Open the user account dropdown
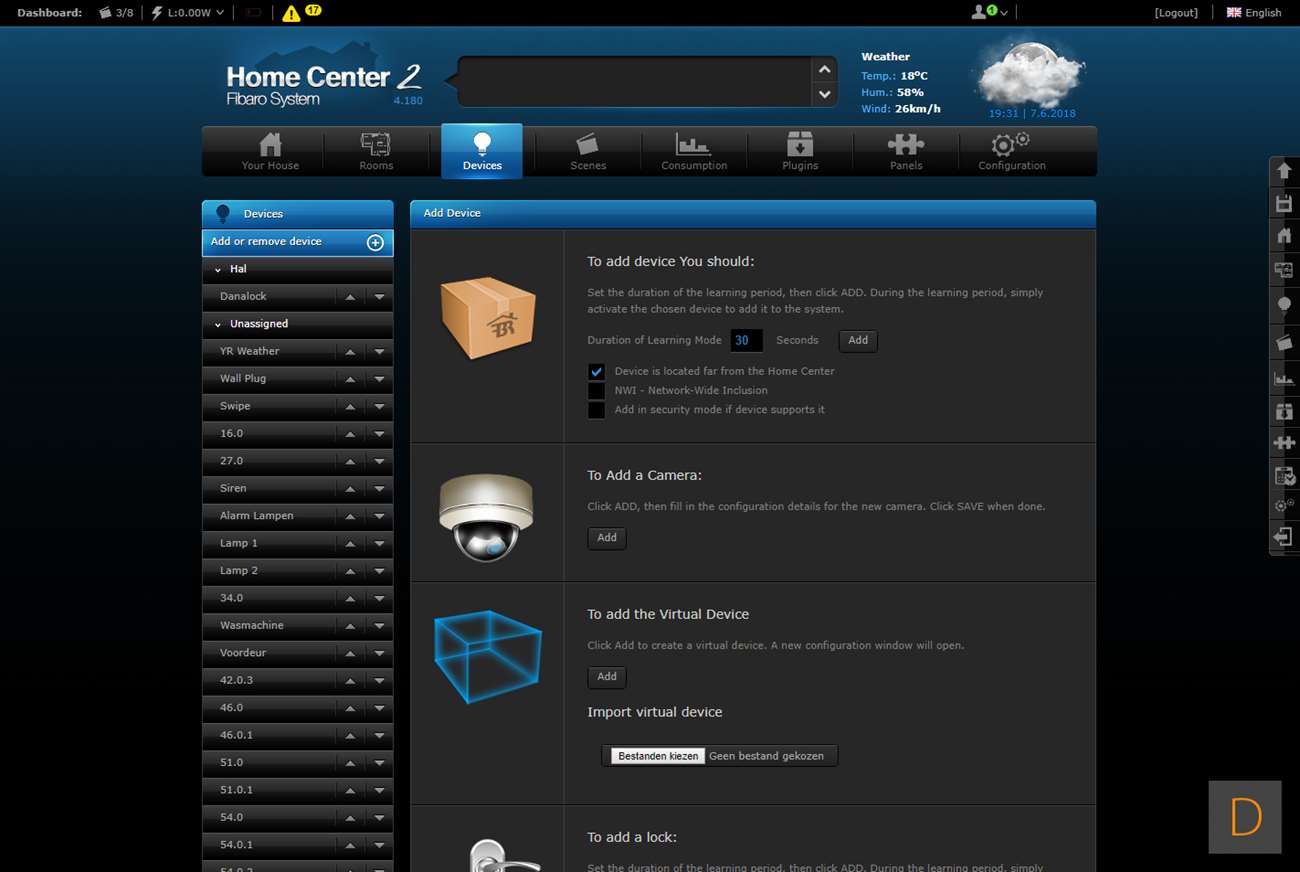This screenshot has height=872, width=1300. pos(989,12)
